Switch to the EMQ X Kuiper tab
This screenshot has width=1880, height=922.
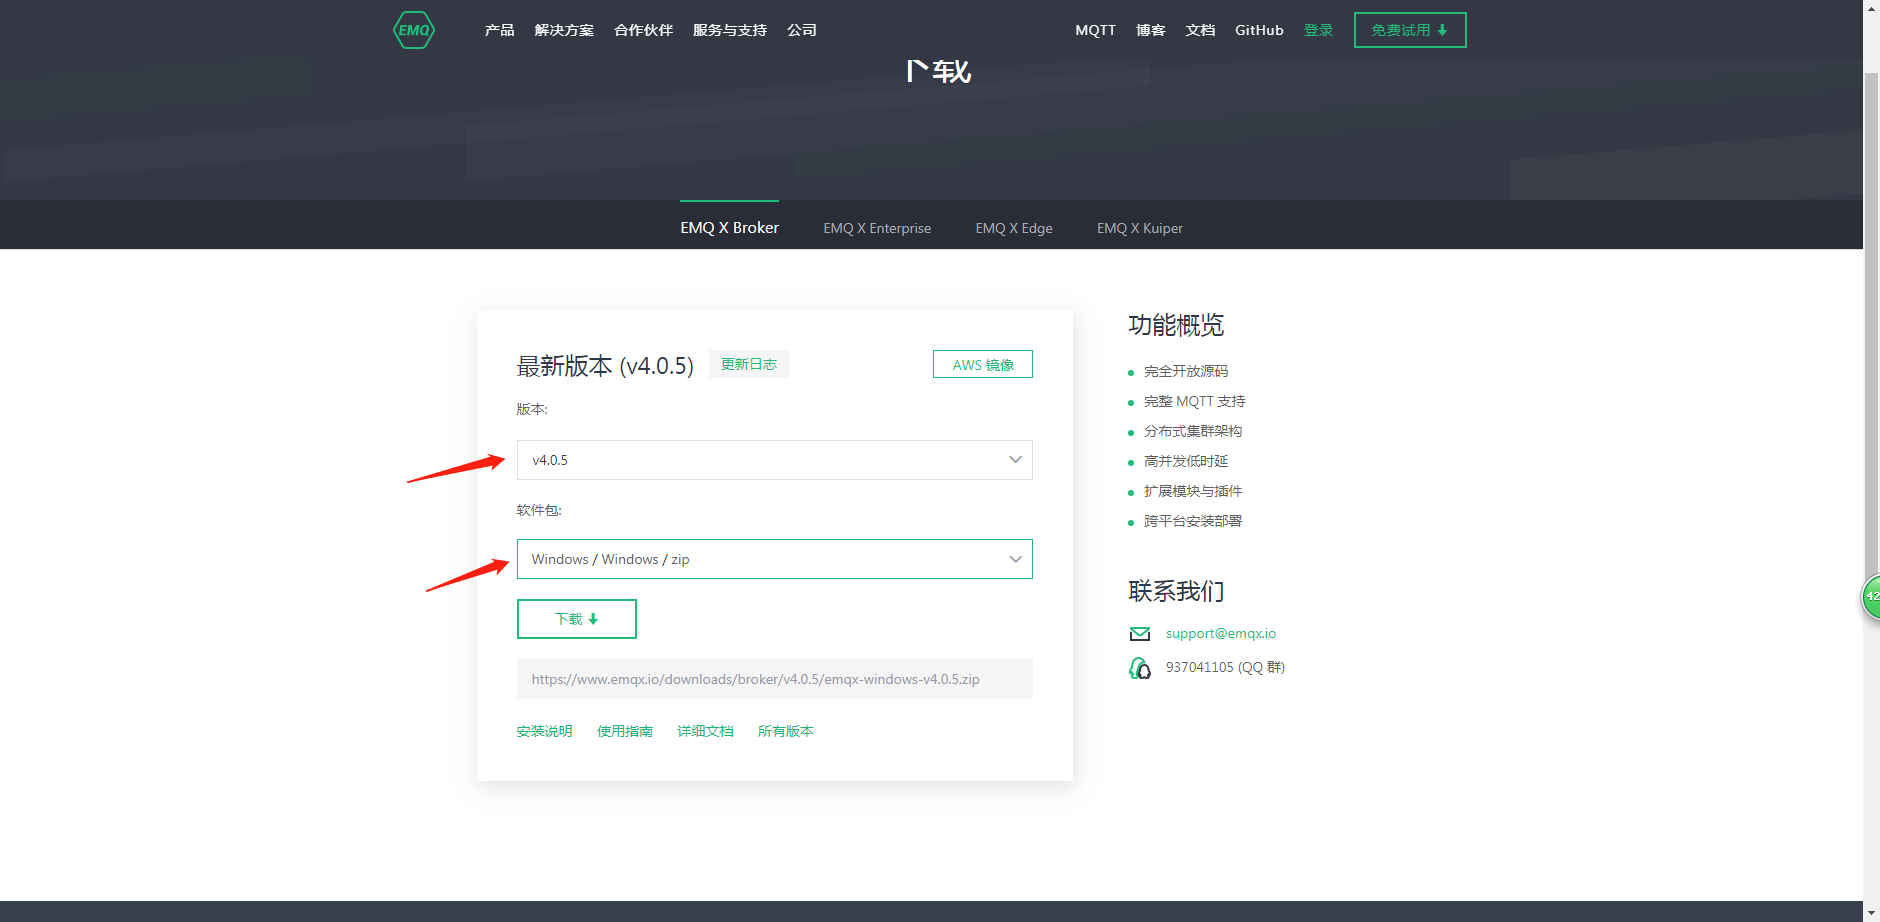[1140, 228]
